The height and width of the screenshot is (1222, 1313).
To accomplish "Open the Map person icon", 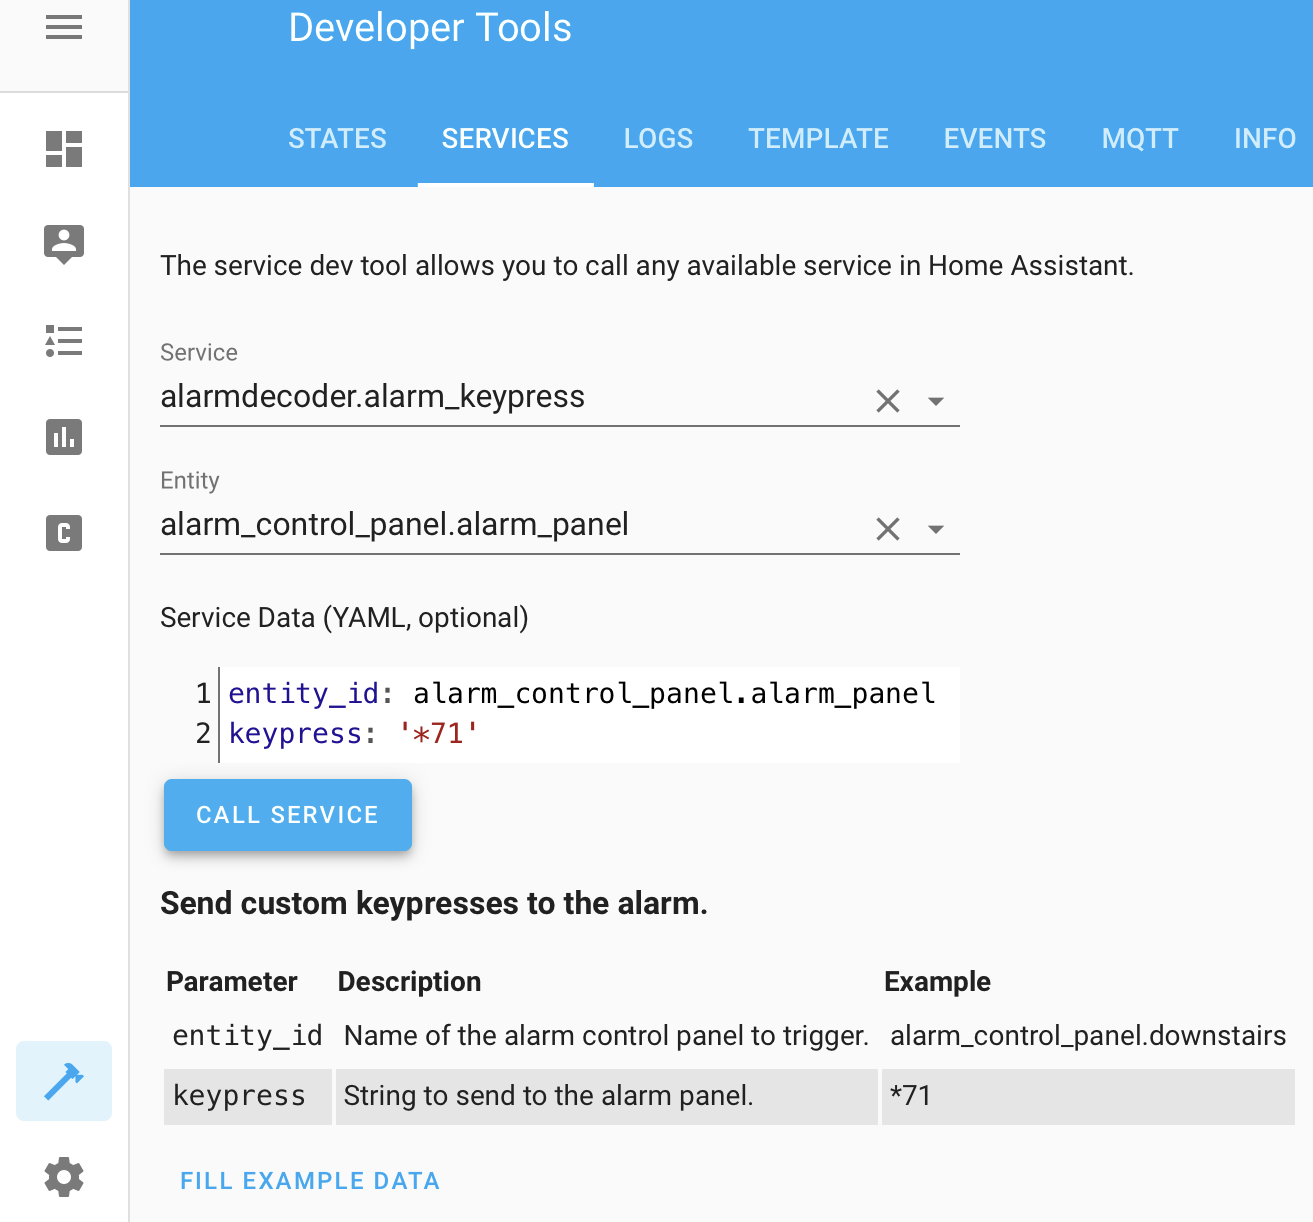I will pyautogui.click(x=64, y=244).
